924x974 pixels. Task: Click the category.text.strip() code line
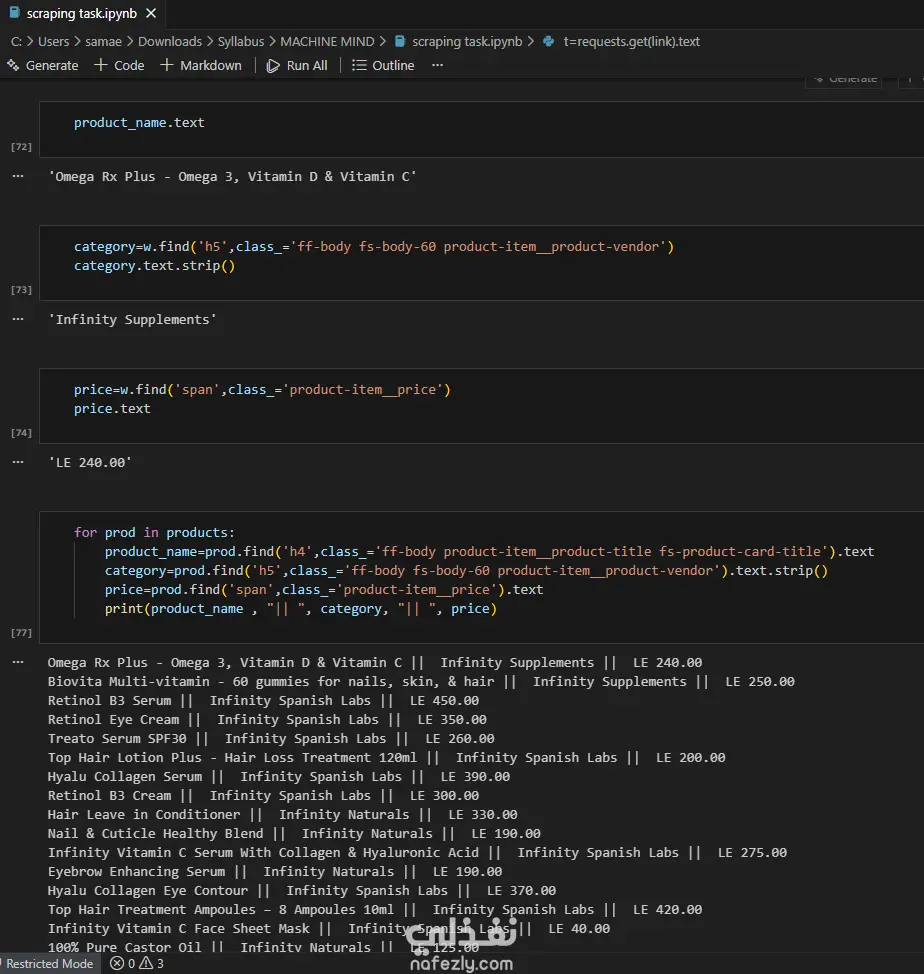155,266
